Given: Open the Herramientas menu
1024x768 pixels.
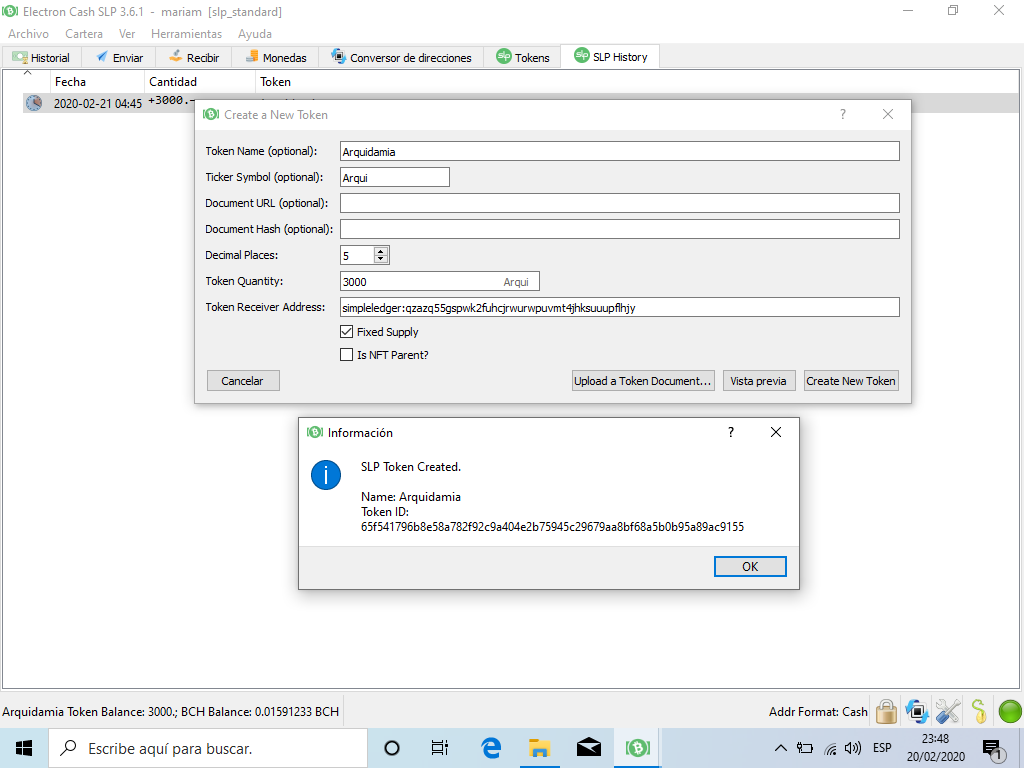Looking at the screenshot, I should pos(186,33).
